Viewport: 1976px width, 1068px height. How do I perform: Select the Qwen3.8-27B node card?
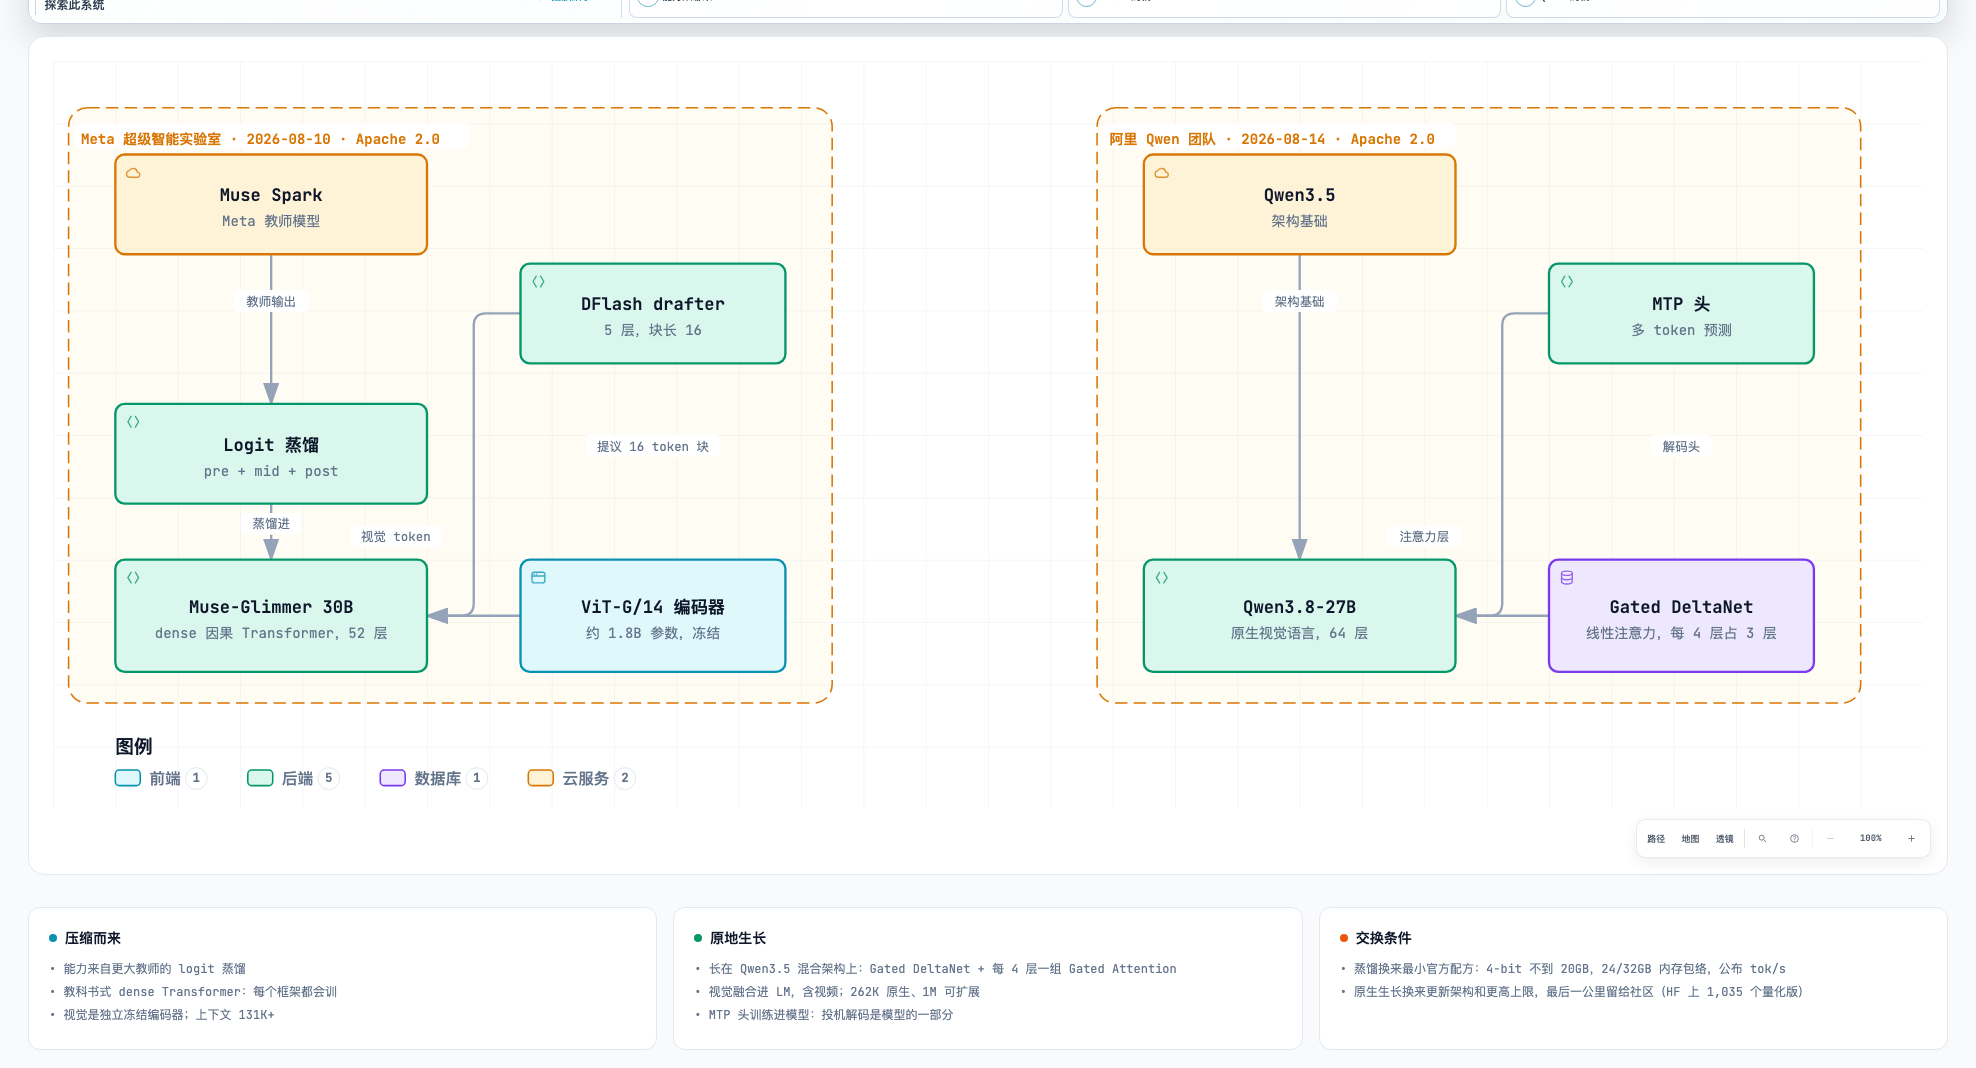click(x=1299, y=616)
